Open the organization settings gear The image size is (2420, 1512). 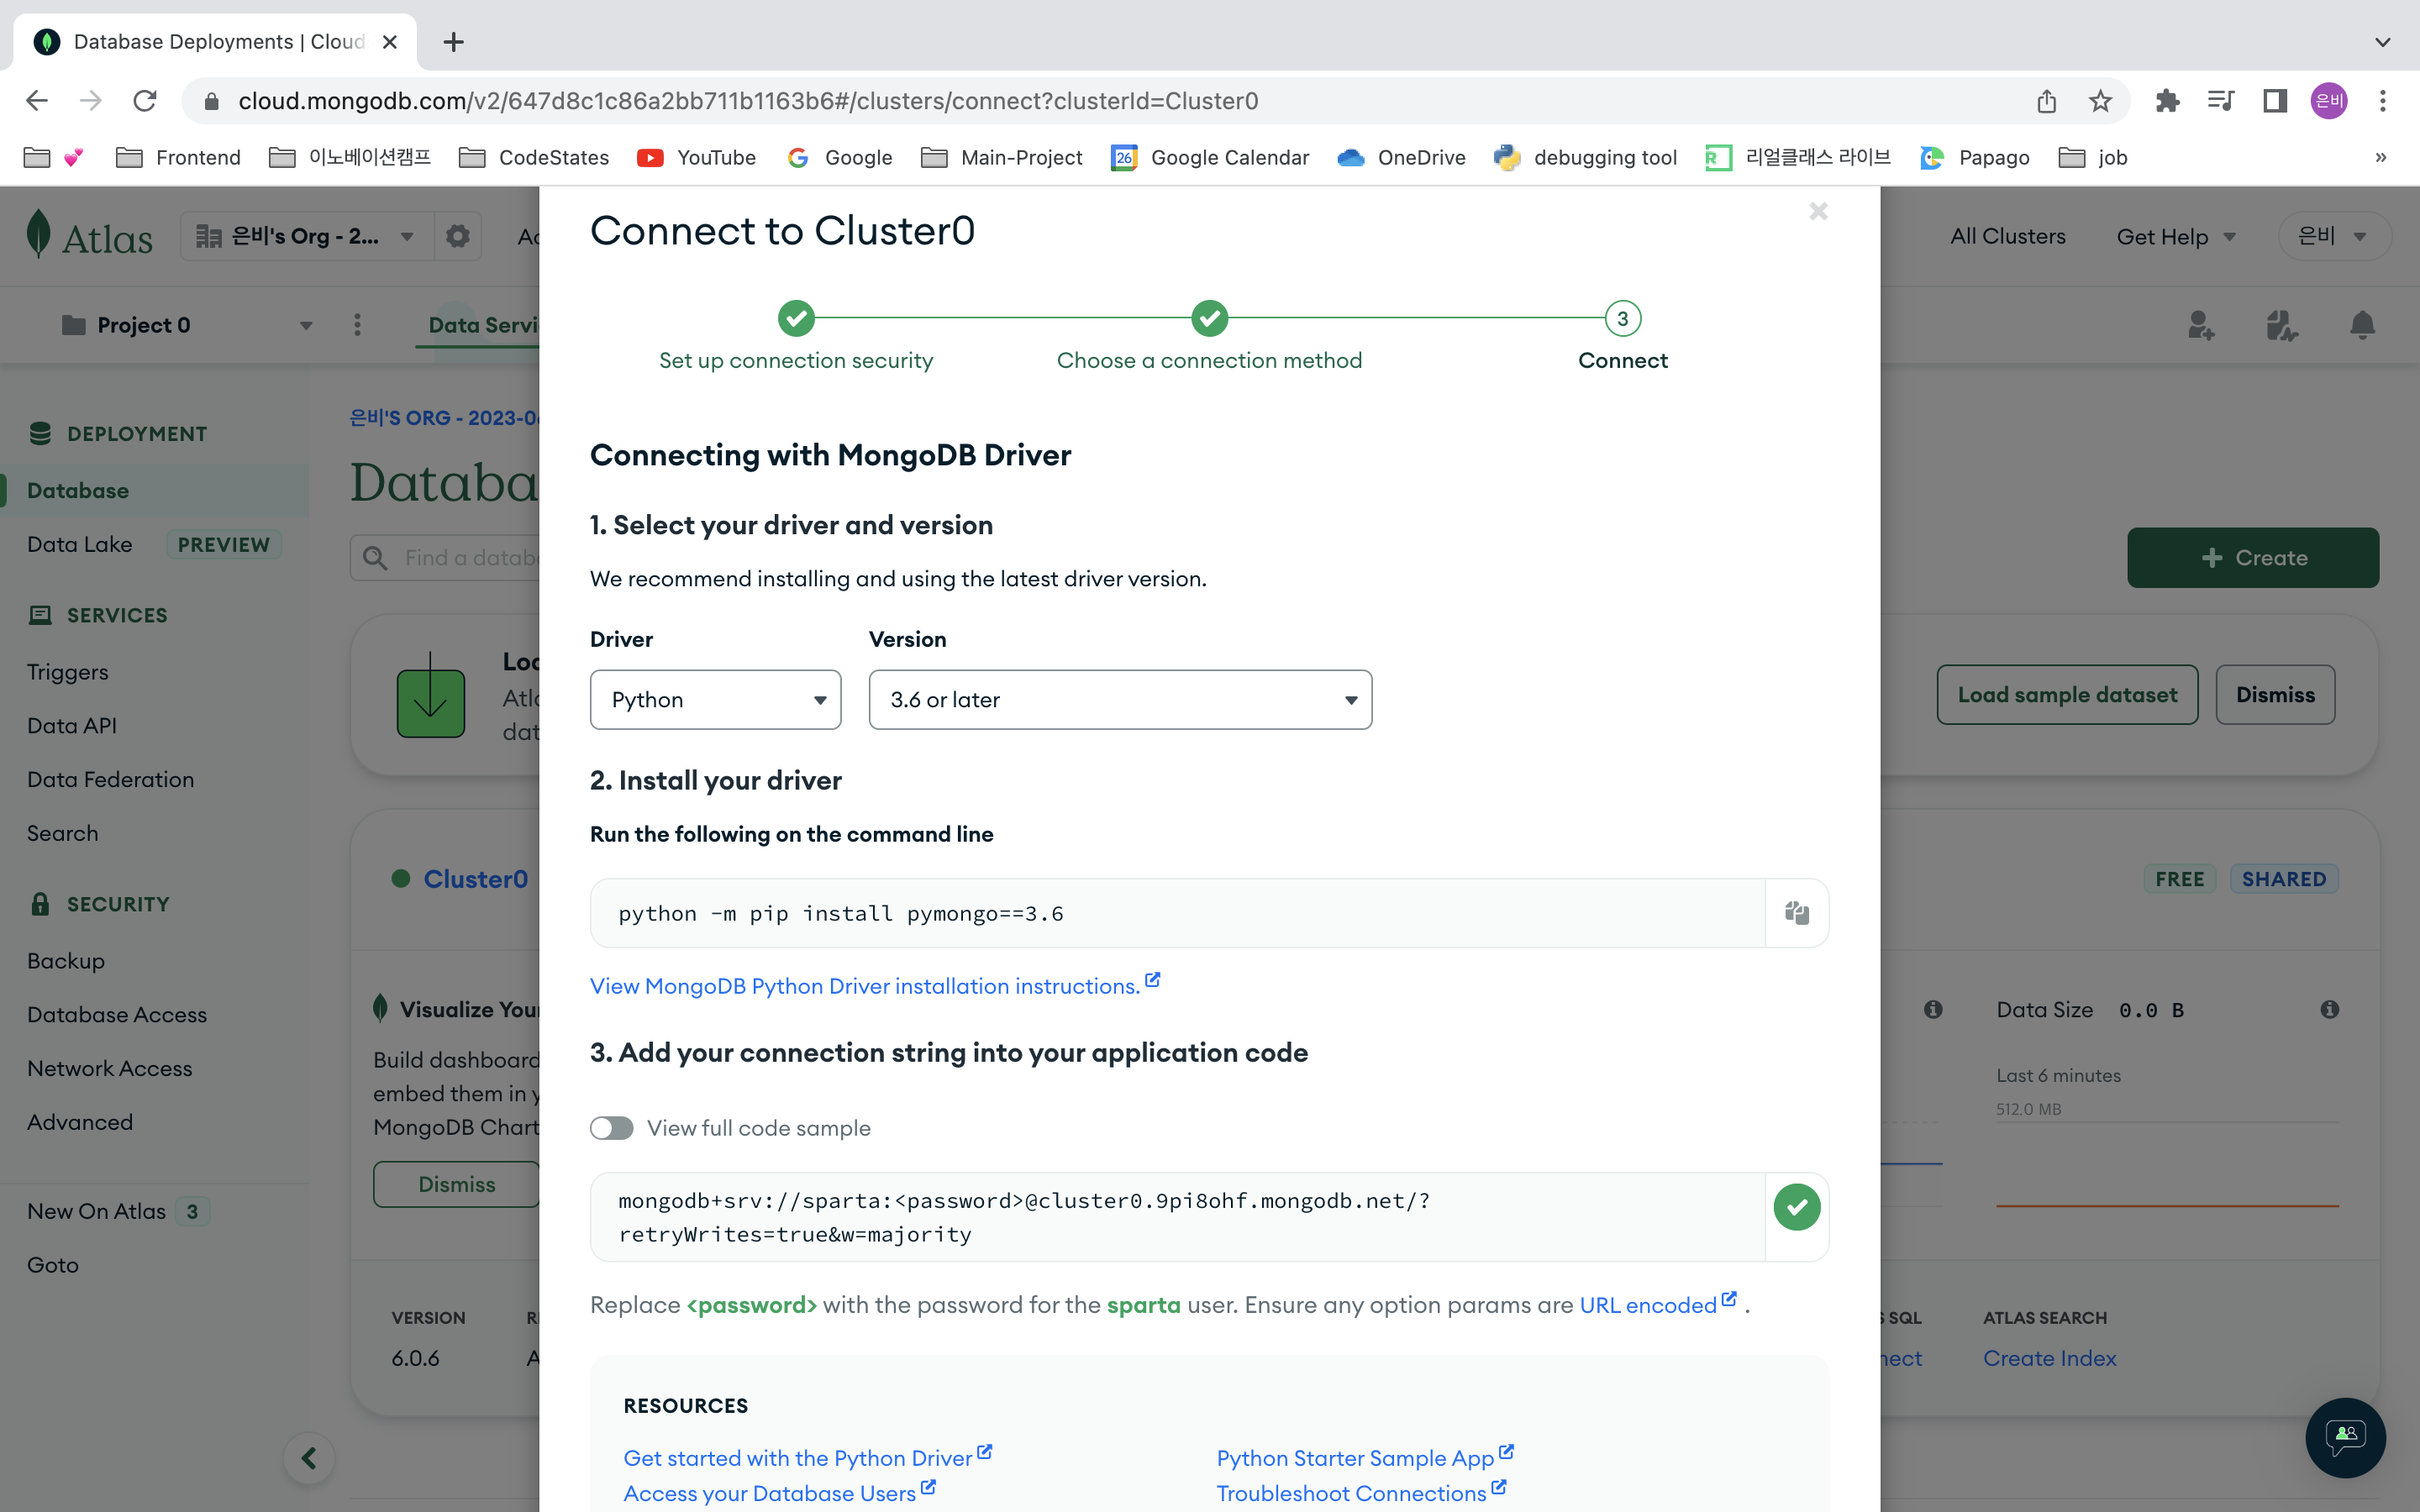(x=457, y=237)
